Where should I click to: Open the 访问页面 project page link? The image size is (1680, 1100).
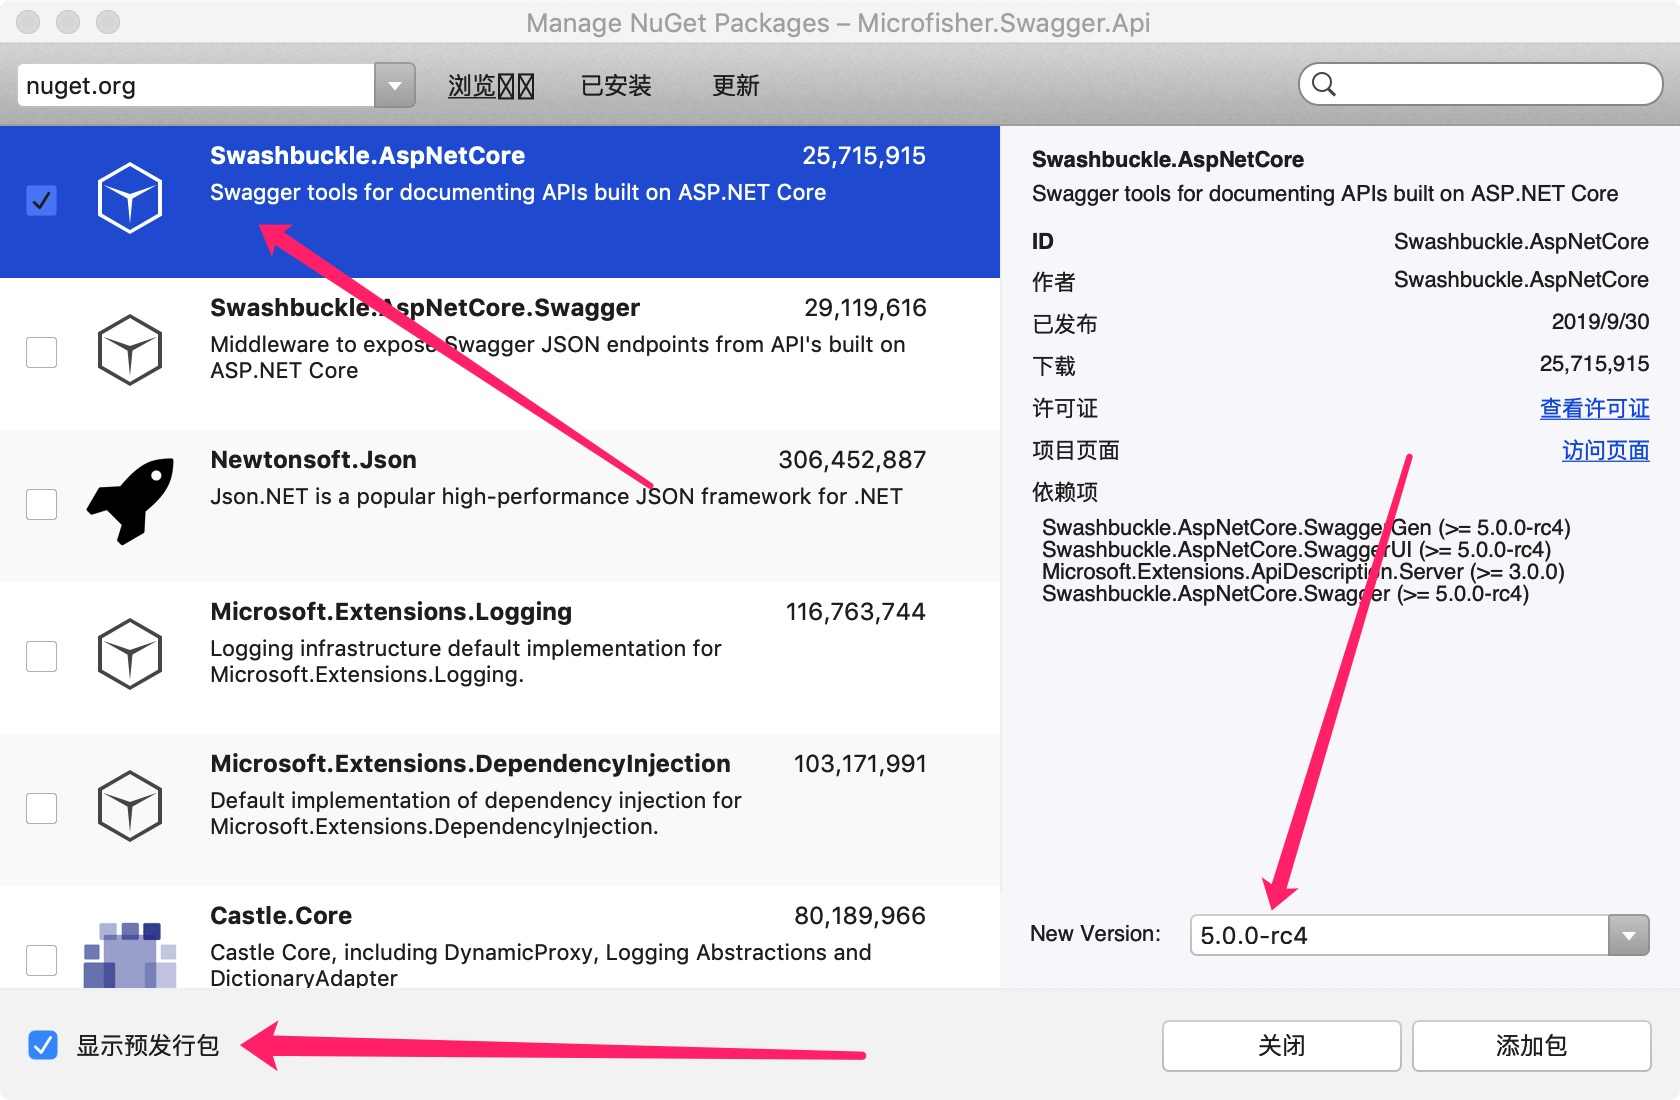pyautogui.click(x=1605, y=450)
